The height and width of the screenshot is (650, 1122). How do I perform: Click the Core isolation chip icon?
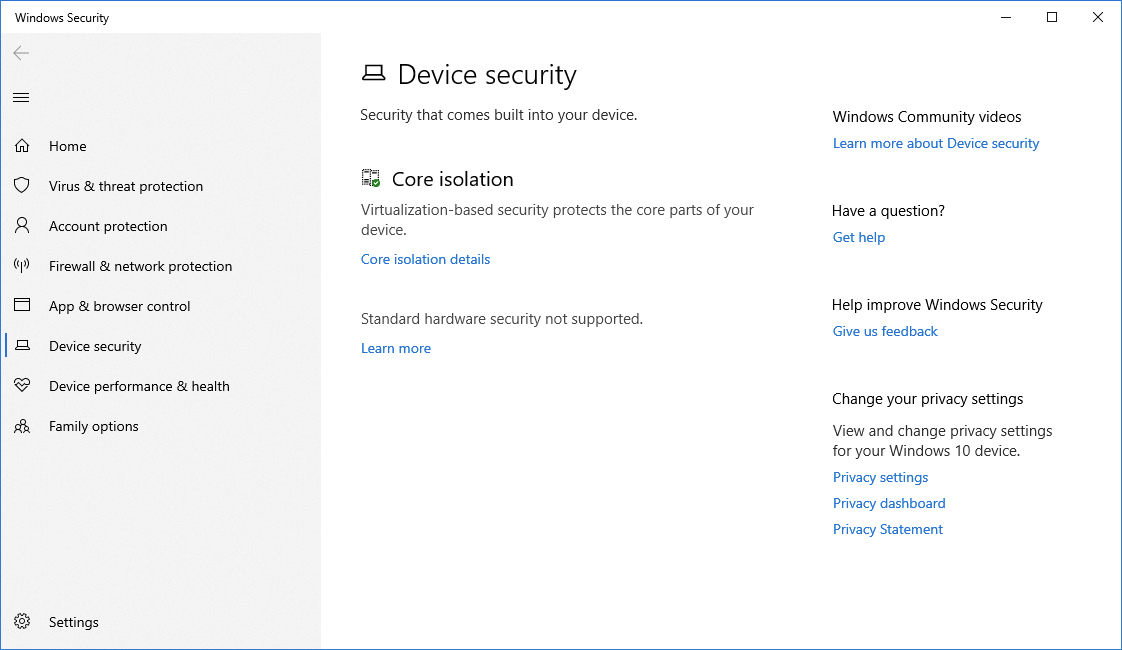click(371, 178)
